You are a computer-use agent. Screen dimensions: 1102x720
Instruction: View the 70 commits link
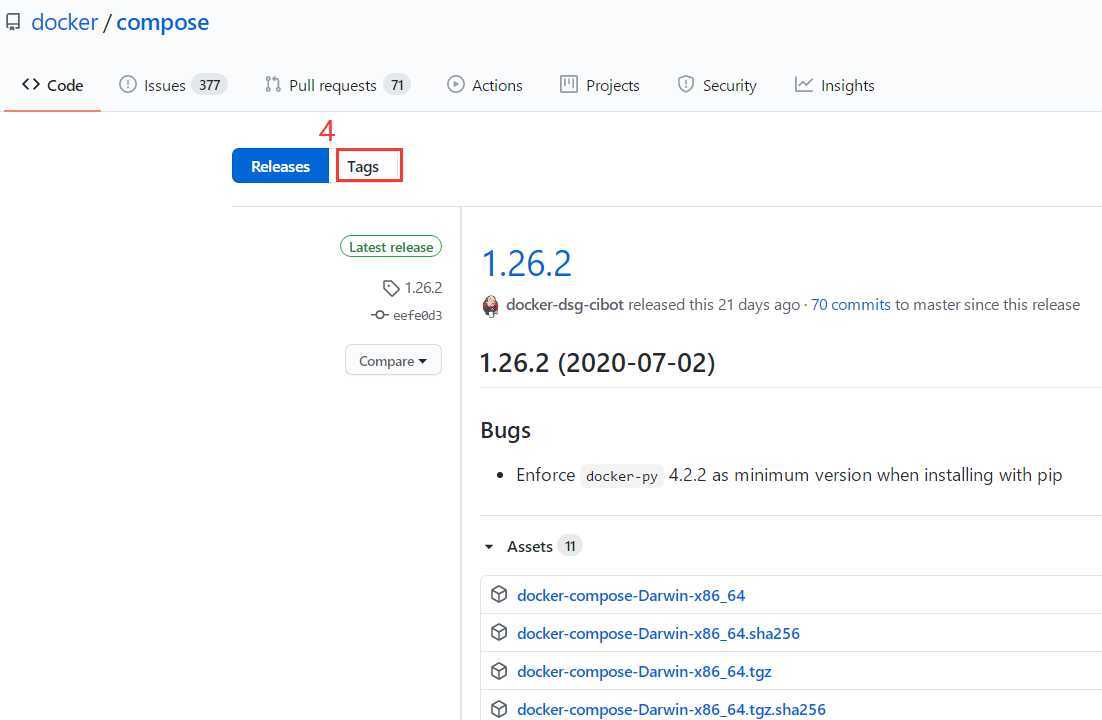850,304
